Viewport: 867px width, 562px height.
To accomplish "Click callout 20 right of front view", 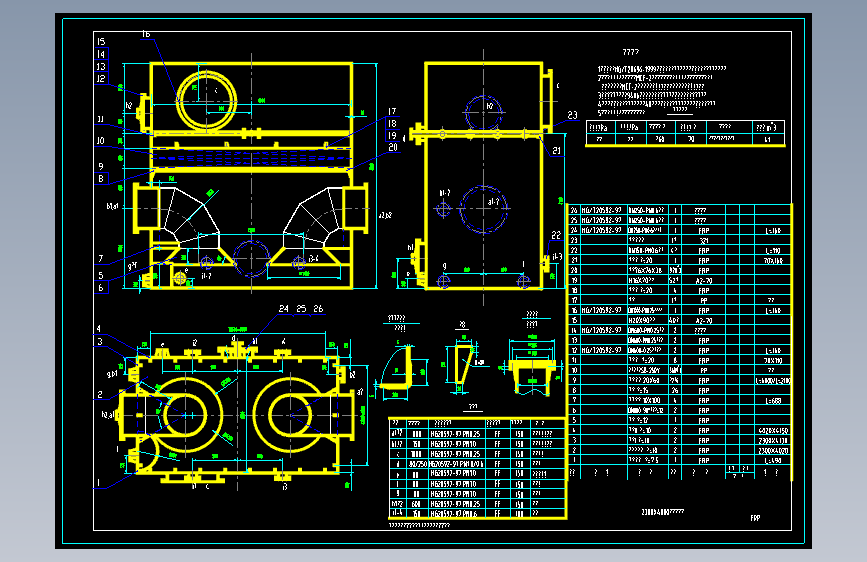I will [x=393, y=147].
